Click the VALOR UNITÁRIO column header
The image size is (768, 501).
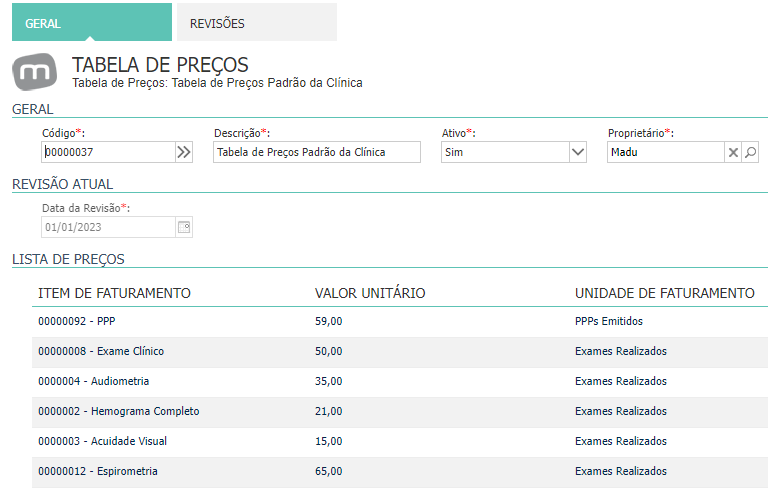click(370, 293)
